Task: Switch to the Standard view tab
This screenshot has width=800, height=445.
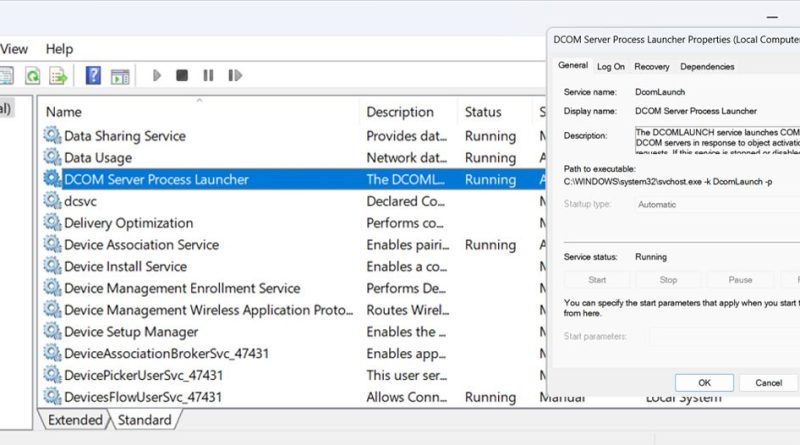Action: pos(145,420)
